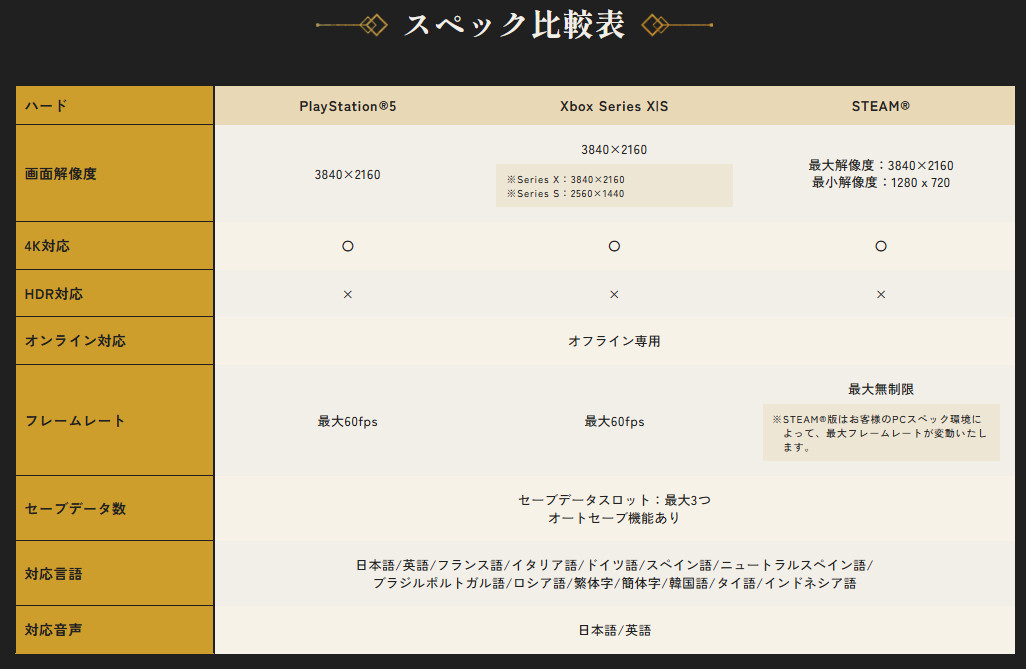Click the 対応言語 row header
The image size is (1026, 669).
pos(54,574)
